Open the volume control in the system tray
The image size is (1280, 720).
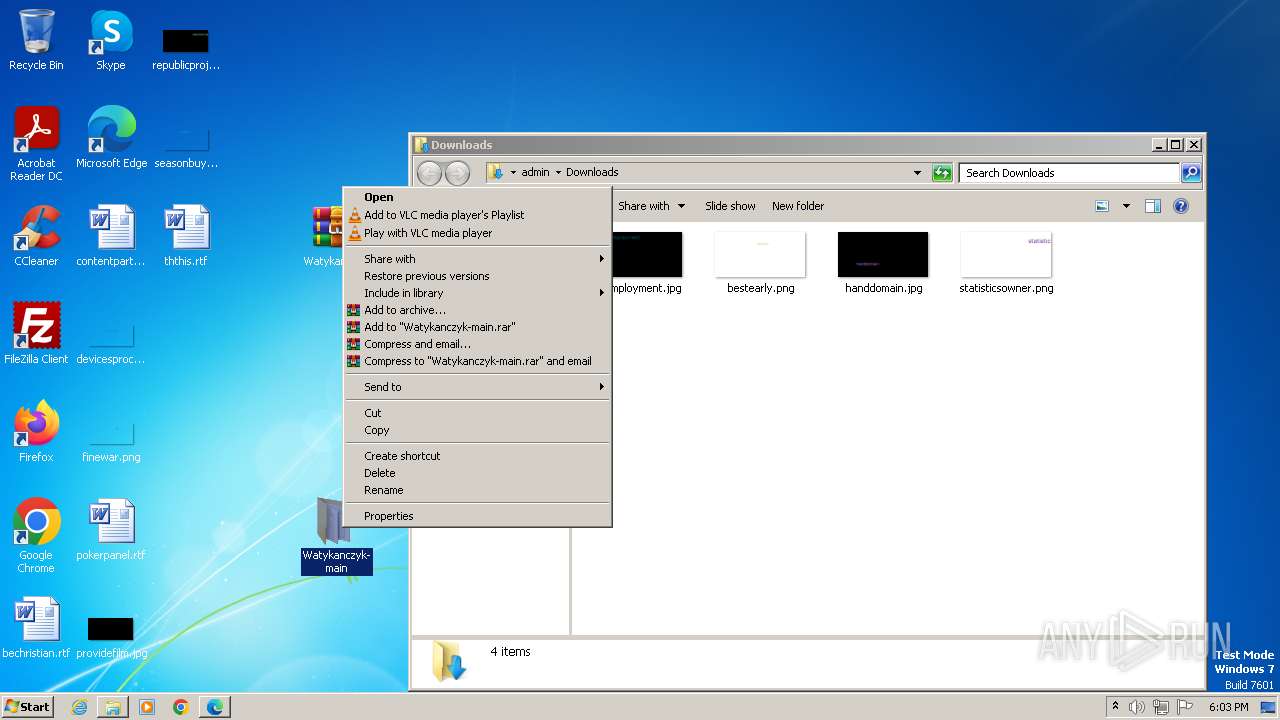pyautogui.click(x=1137, y=707)
